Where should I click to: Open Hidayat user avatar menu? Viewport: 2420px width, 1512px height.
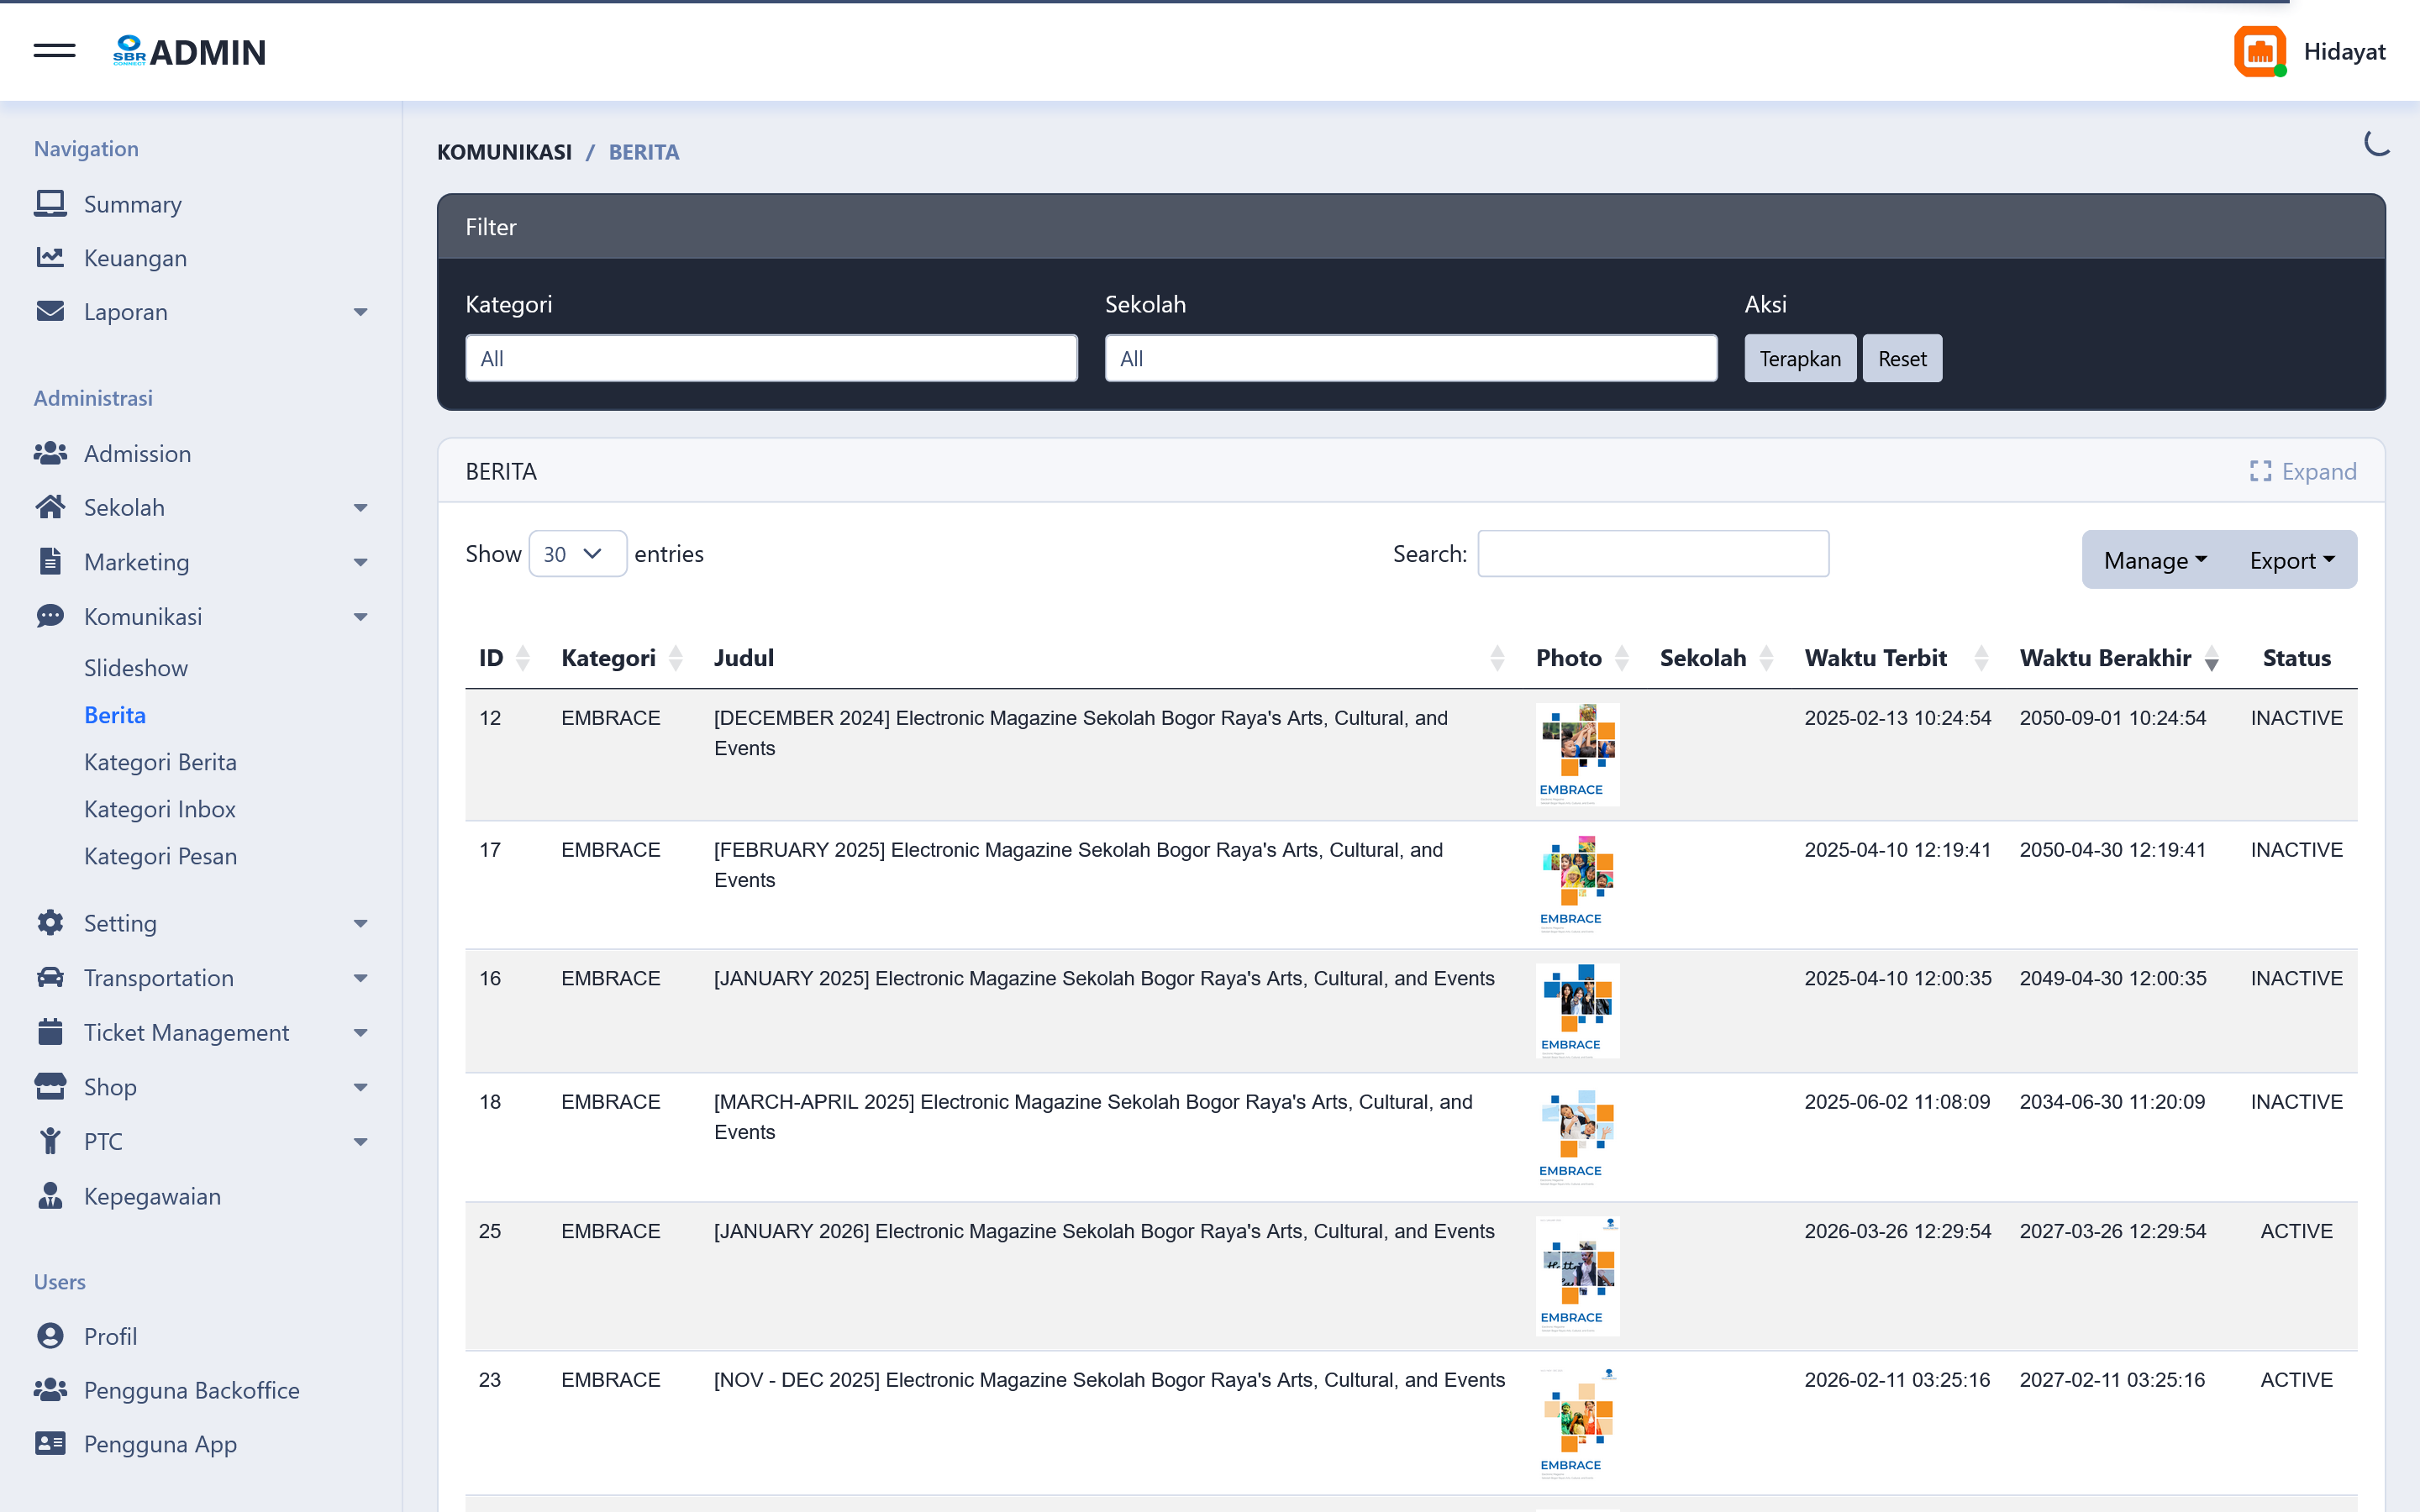tap(2259, 51)
